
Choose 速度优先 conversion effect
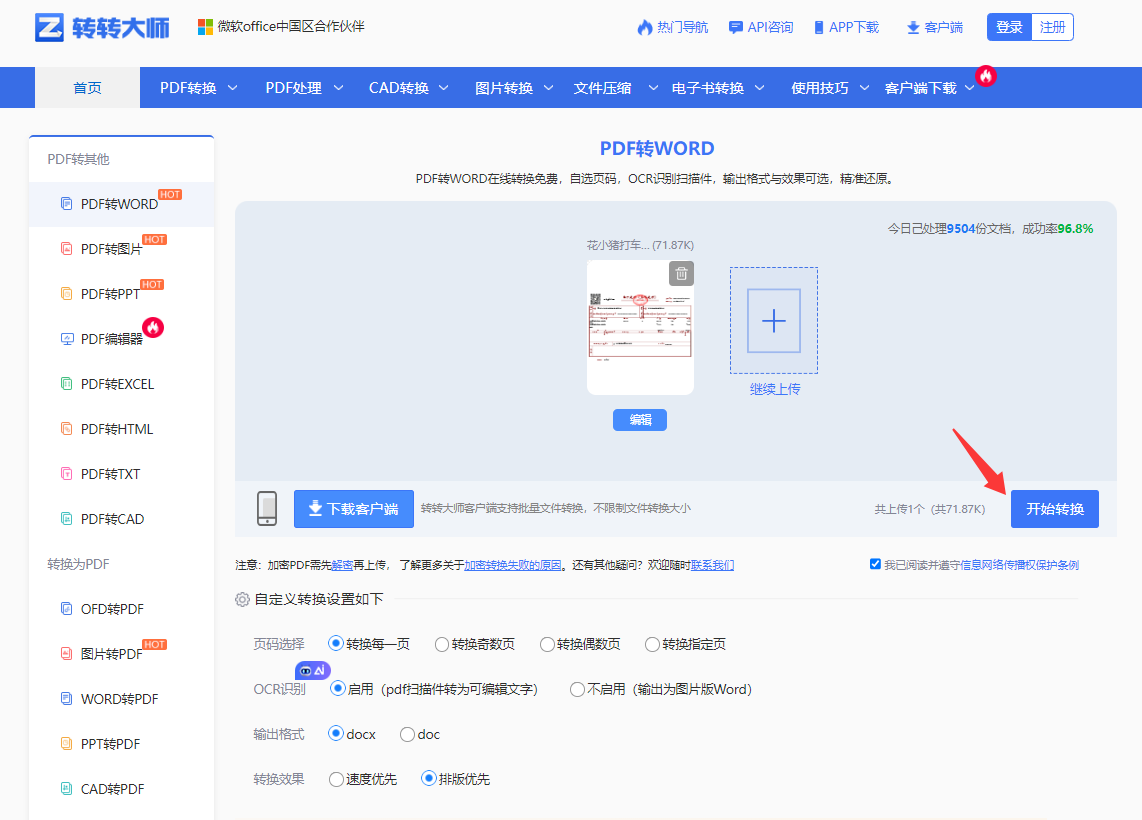[x=336, y=780]
